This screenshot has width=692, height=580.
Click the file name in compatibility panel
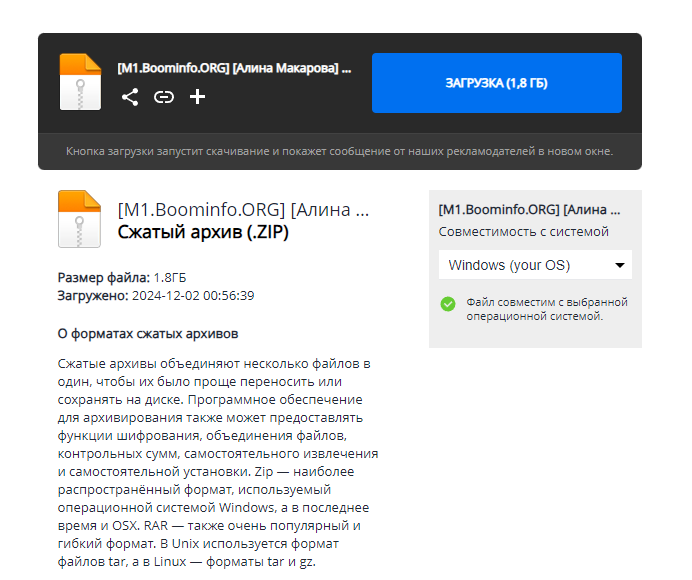[529, 210]
